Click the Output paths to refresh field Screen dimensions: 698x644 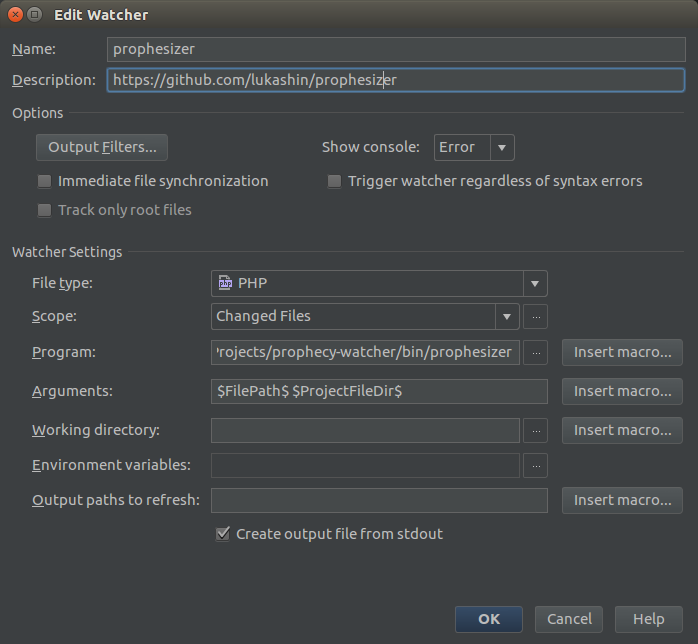point(379,501)
